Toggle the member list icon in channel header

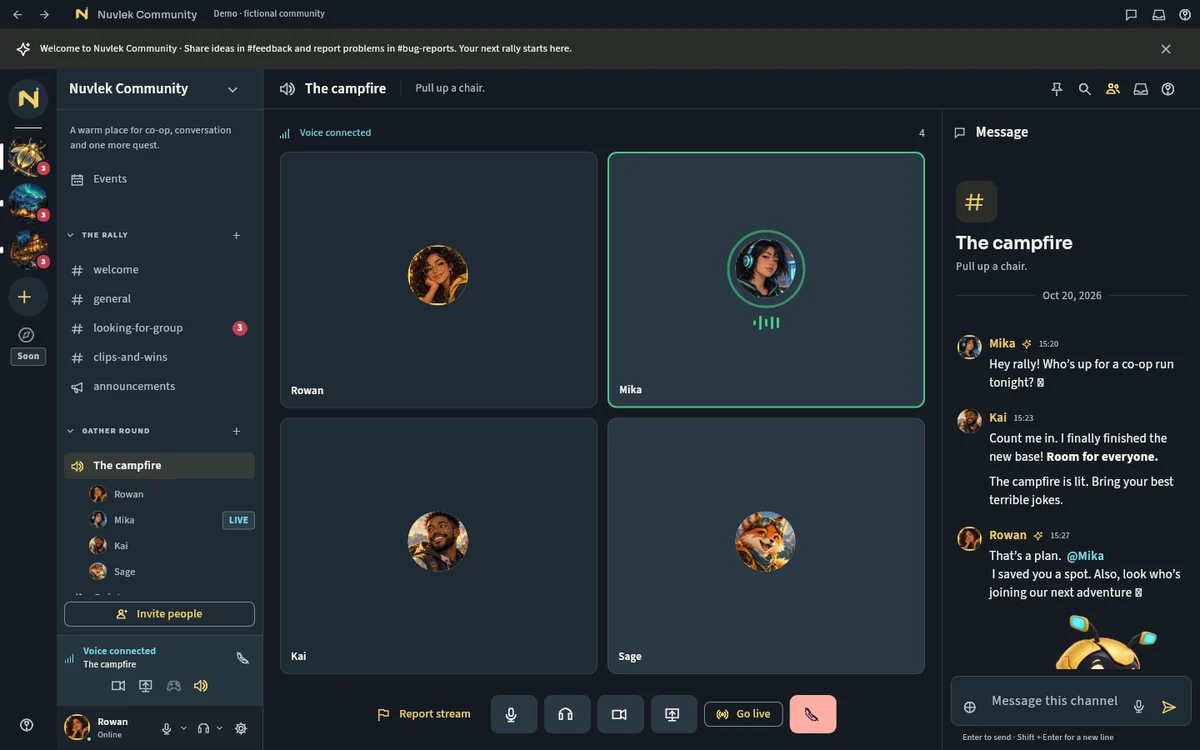pyautogui.click(x=1112, y=89)
